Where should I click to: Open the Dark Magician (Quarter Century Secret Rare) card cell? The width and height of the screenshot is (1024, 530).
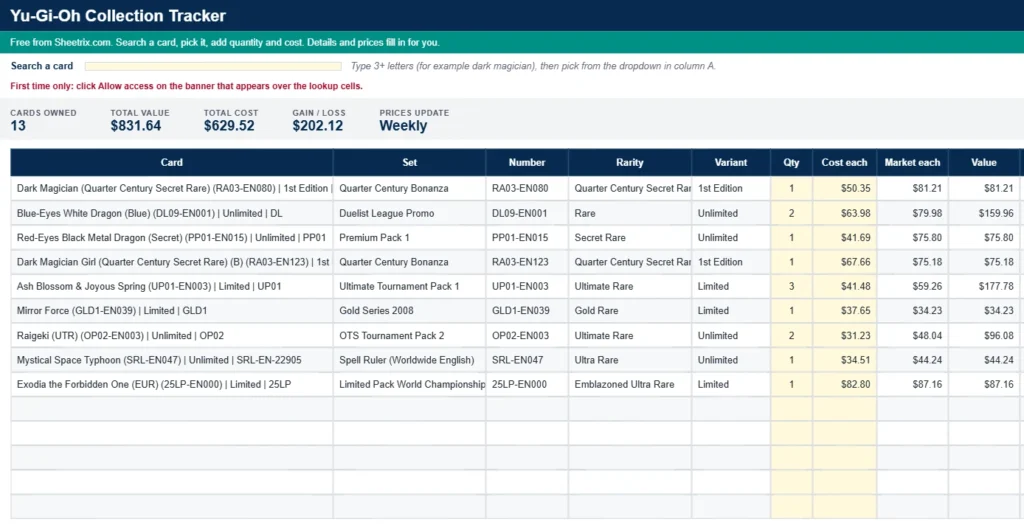click(172, 188)
